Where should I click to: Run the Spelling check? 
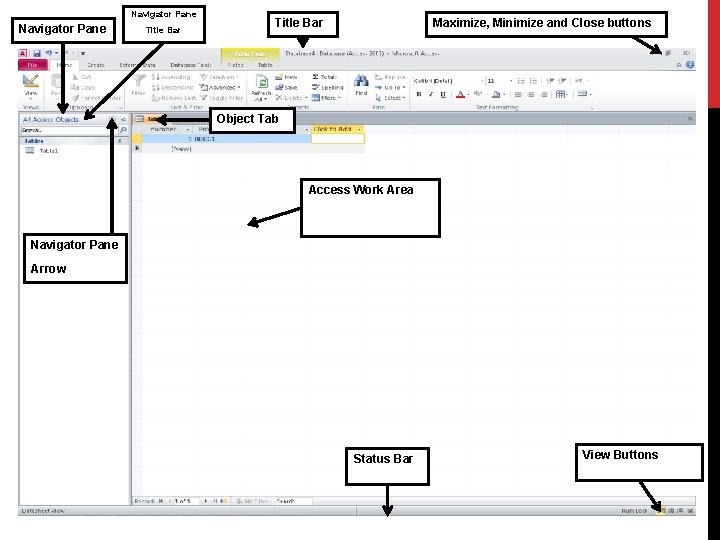tap(327, 87)
